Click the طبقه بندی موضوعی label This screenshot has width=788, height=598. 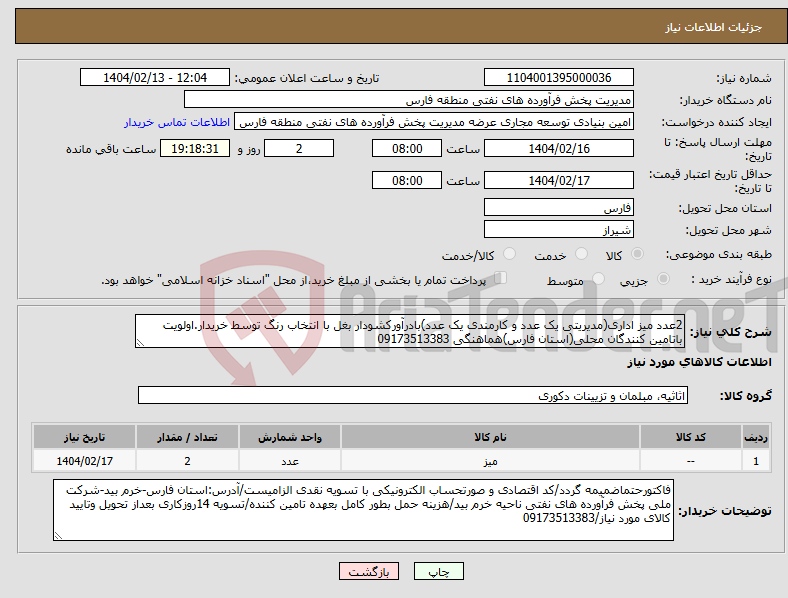tap(719, 254)
